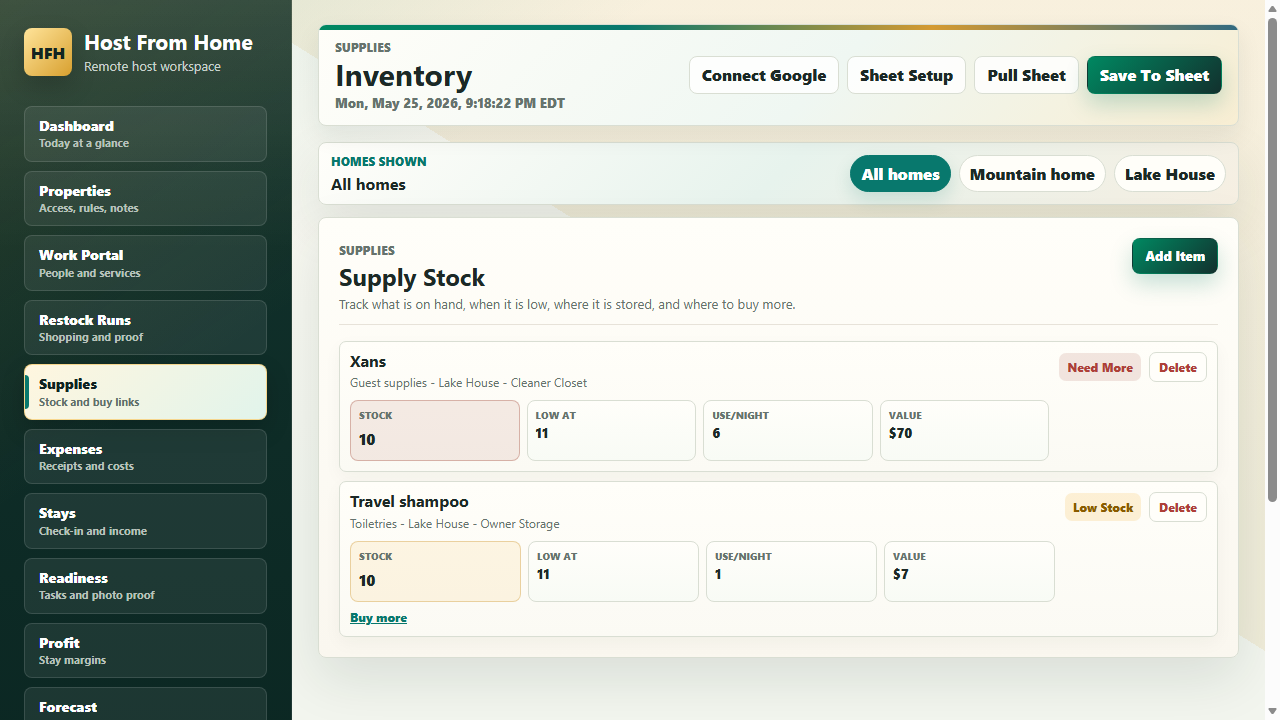Click the Supply Stock heading
1280x720 pixels.
point(412,278)
